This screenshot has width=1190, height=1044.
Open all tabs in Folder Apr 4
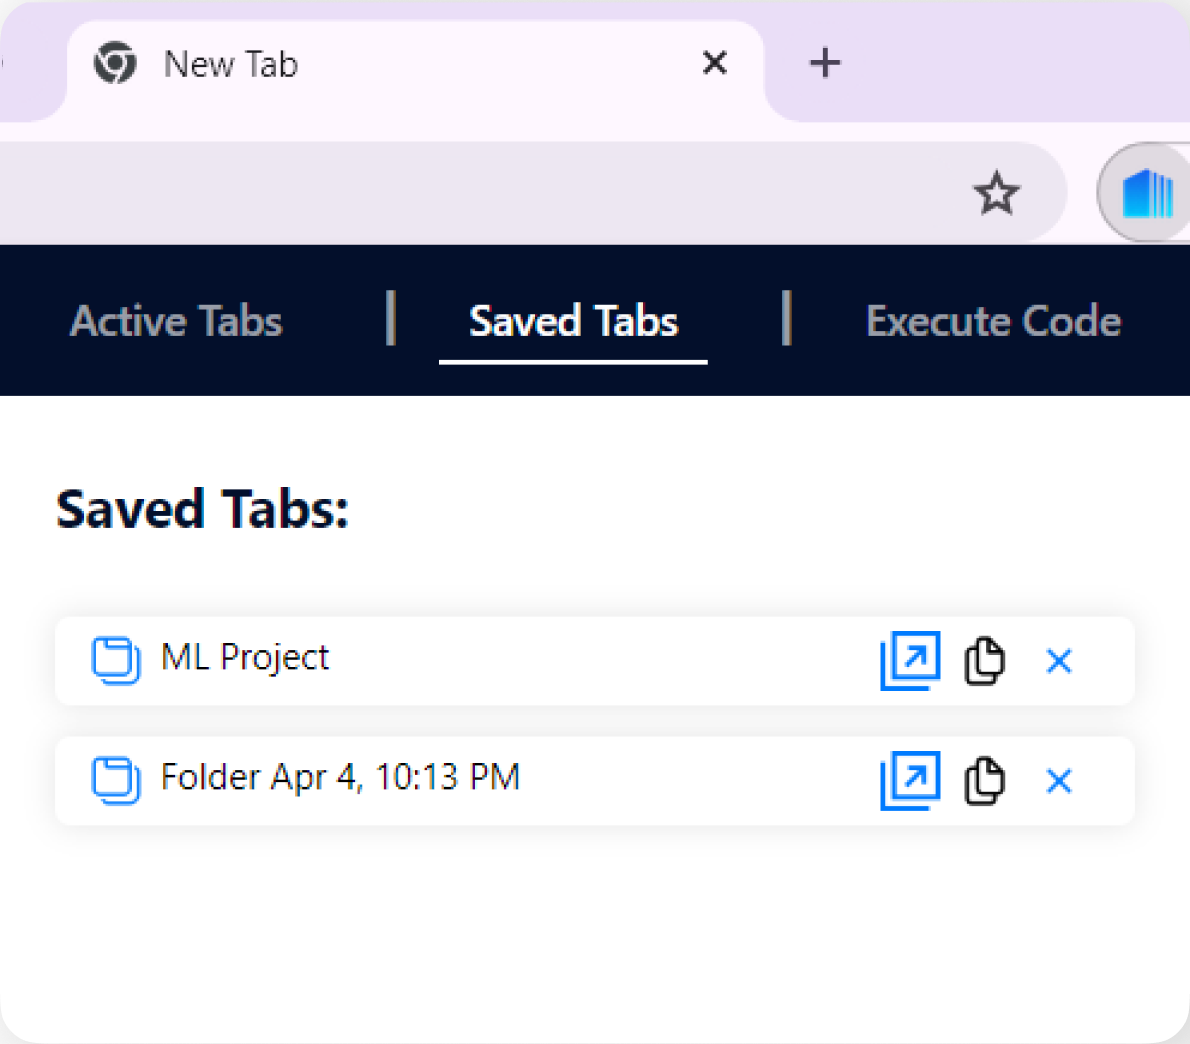click(x=910, y=780)
